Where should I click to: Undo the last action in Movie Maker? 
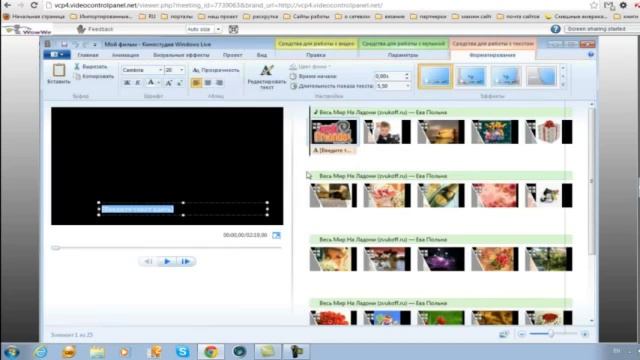pos(76,44)
